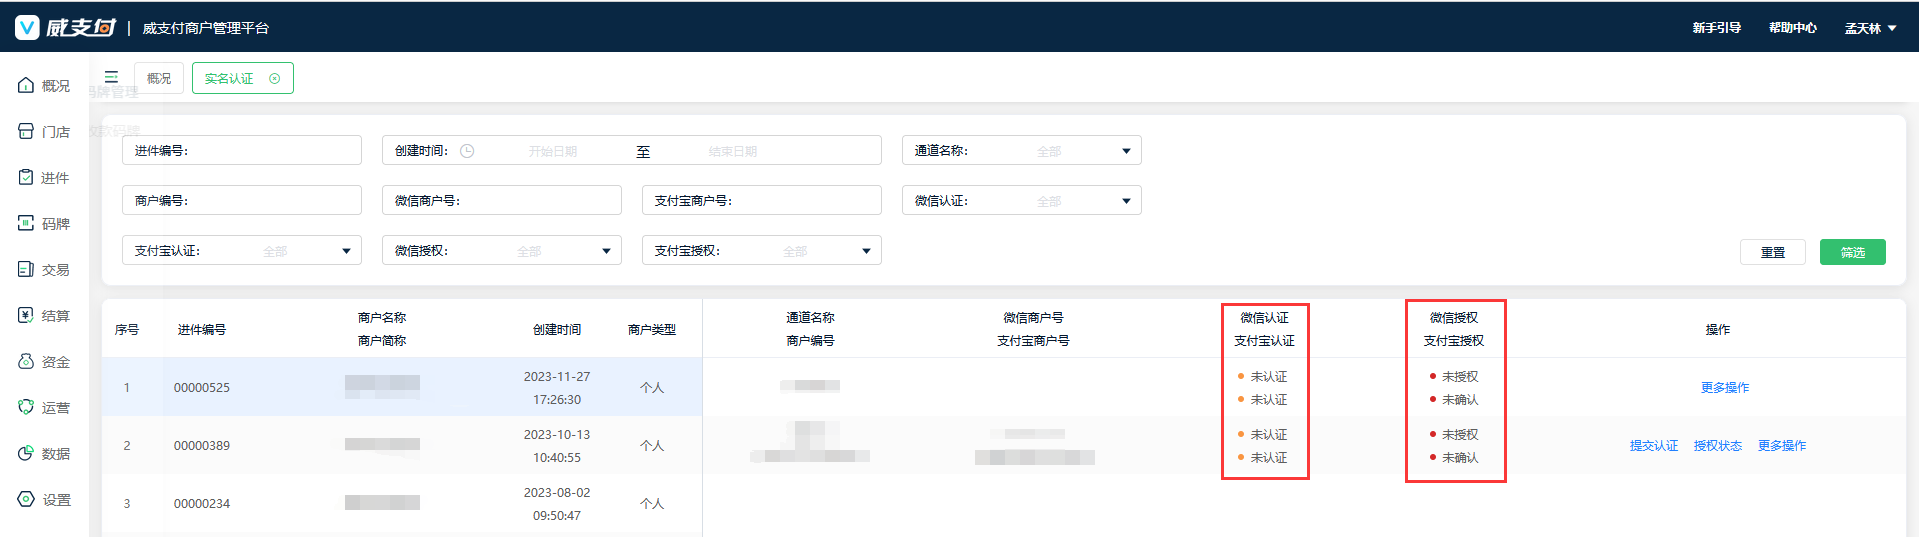Click the 资金 funds icon in sidebar
This screenshot has width=1919, height=537.
[26, 362]
